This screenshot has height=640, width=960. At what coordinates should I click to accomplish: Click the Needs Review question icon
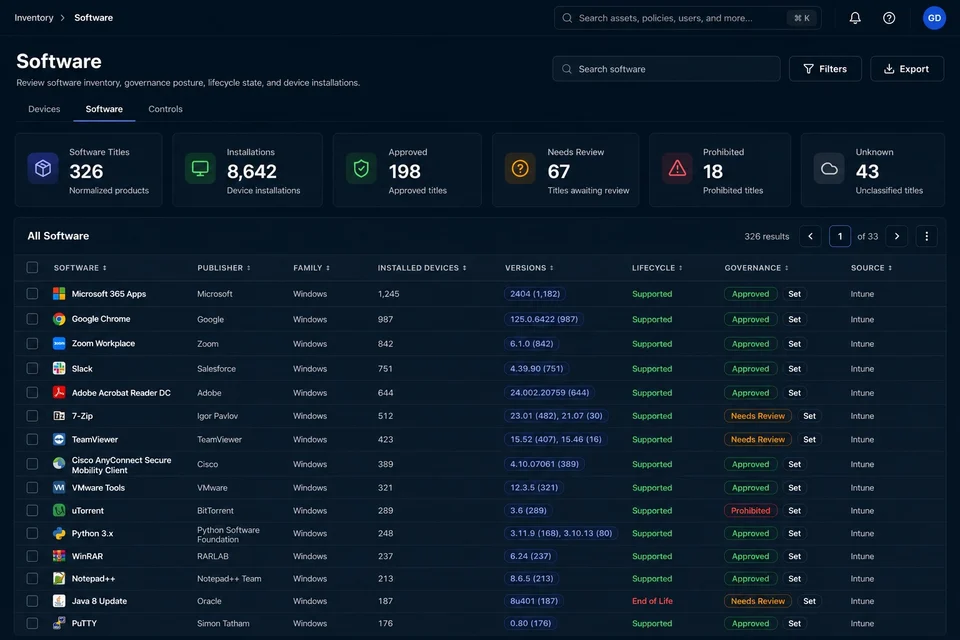tap(520, 168)
